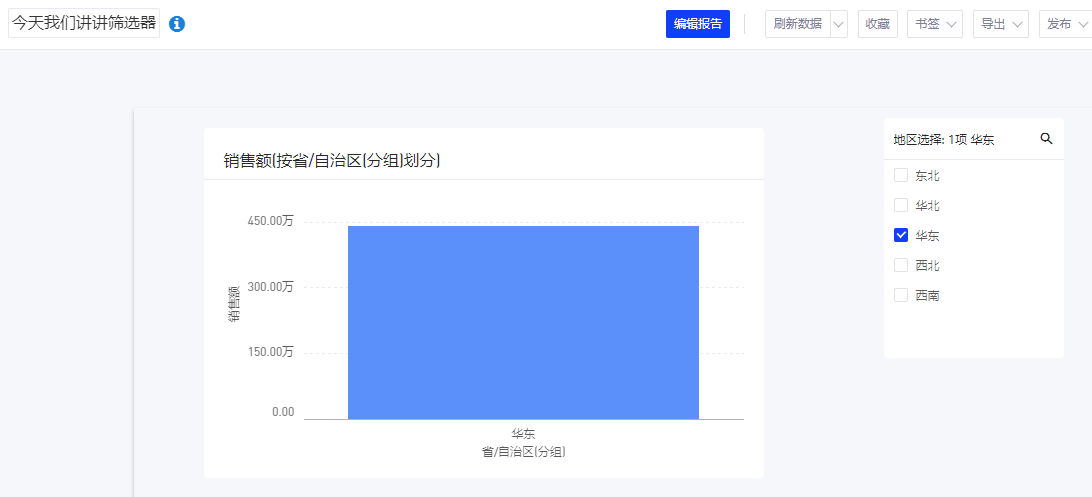
Task: Click the chart title 销售额(按省/自治区(分组)划分)
Action: pyautogui.click(x=332, y=160)
